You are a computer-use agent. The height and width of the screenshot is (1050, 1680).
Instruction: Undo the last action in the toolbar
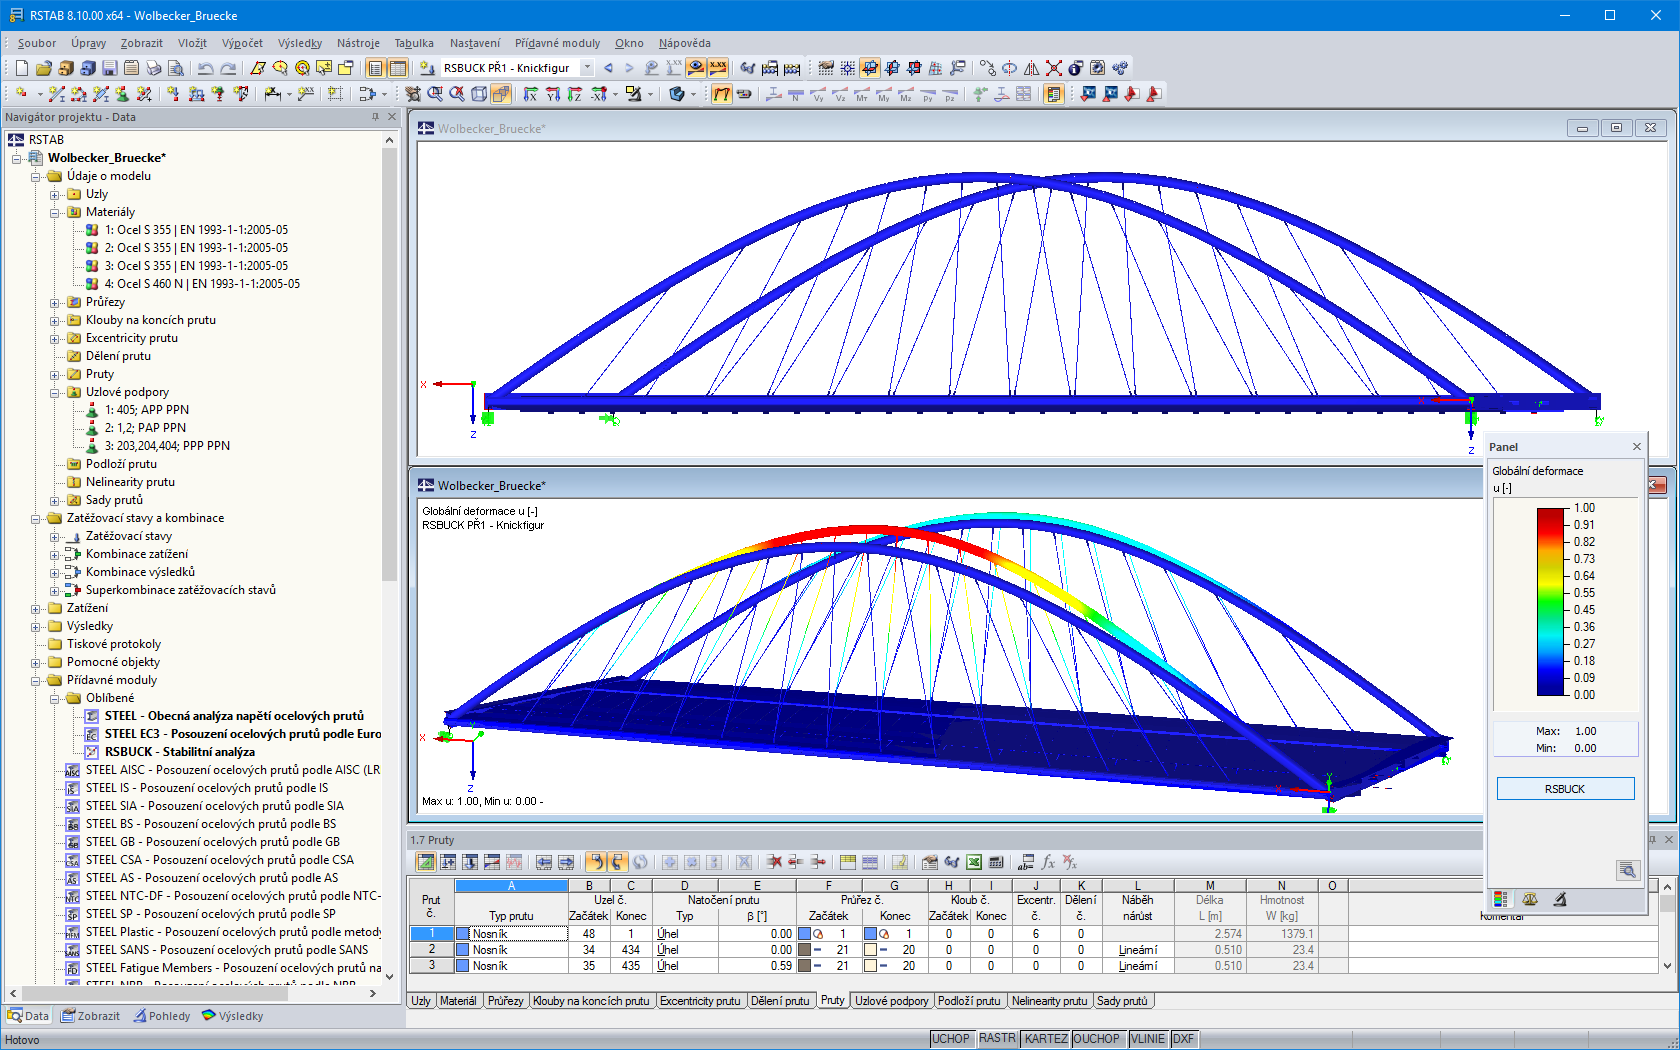coord(206,68)
